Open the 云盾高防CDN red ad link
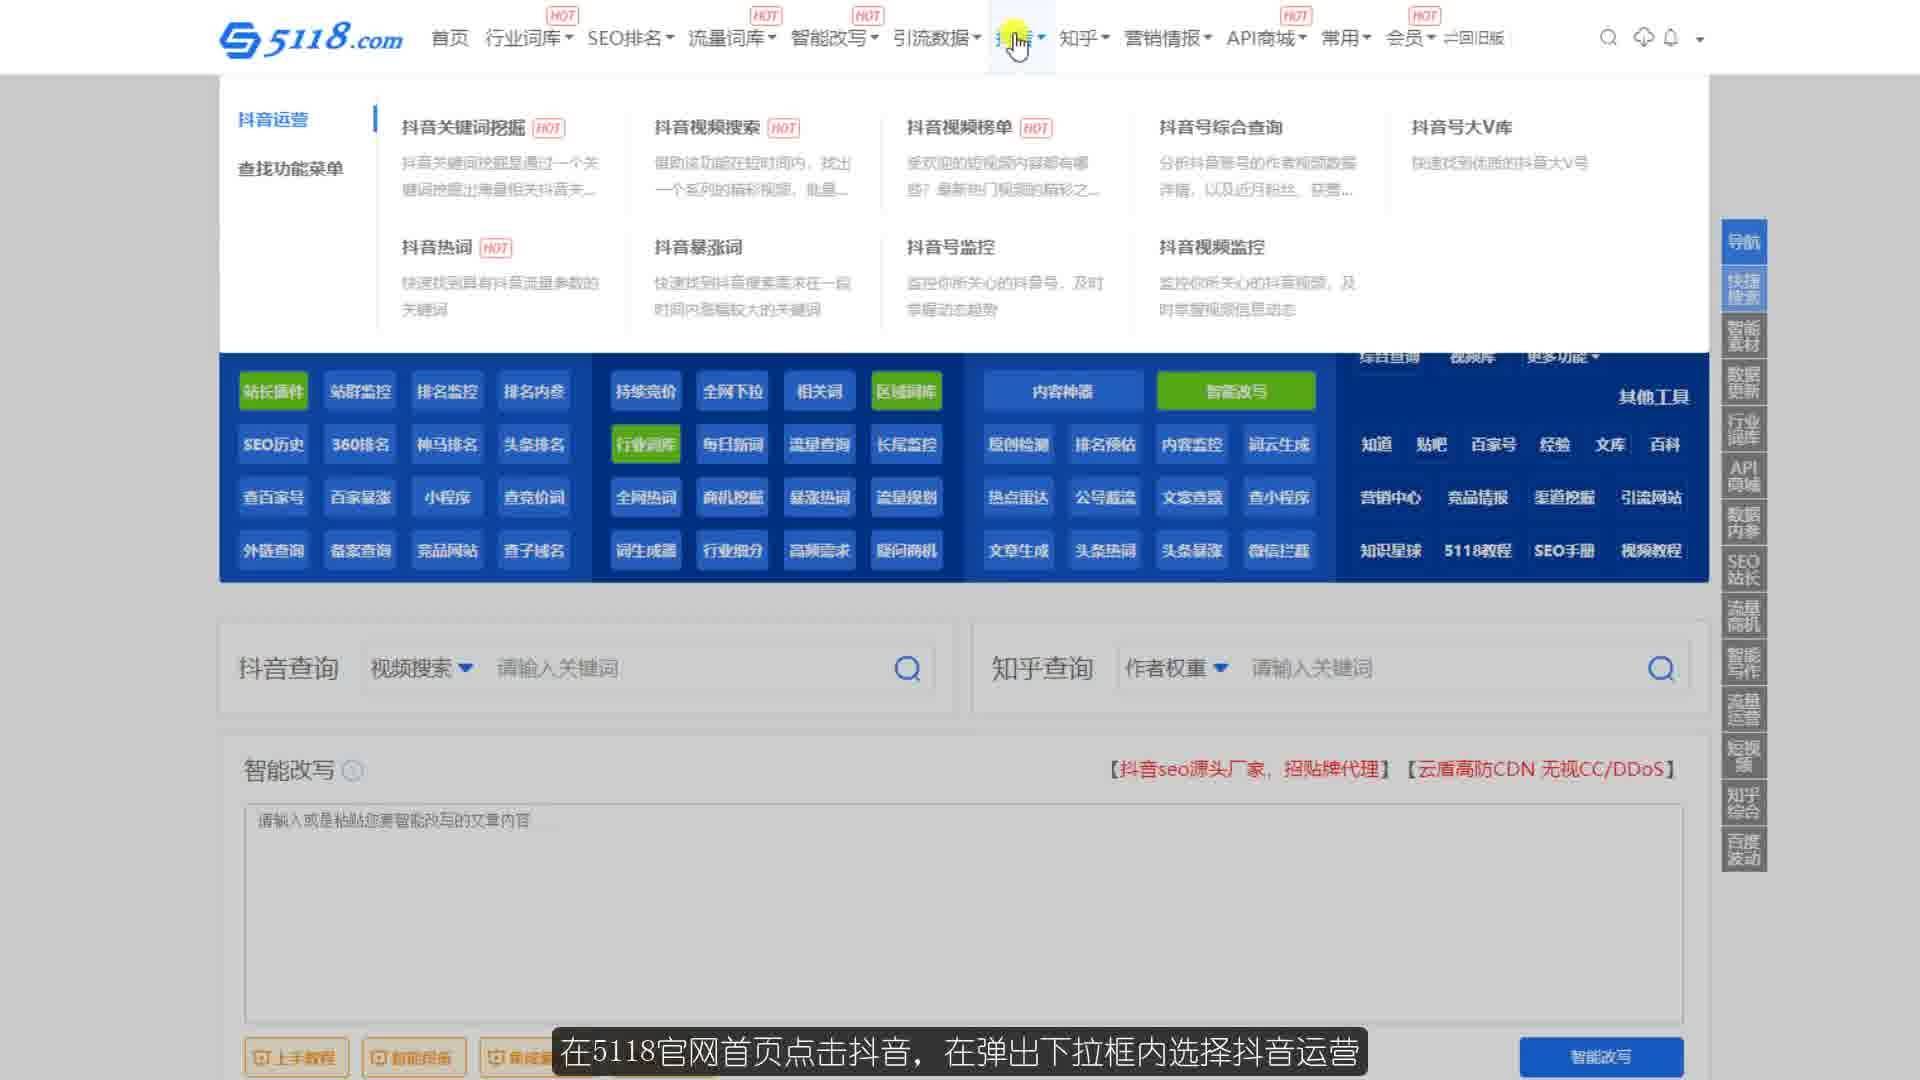 coord(1540,769)
